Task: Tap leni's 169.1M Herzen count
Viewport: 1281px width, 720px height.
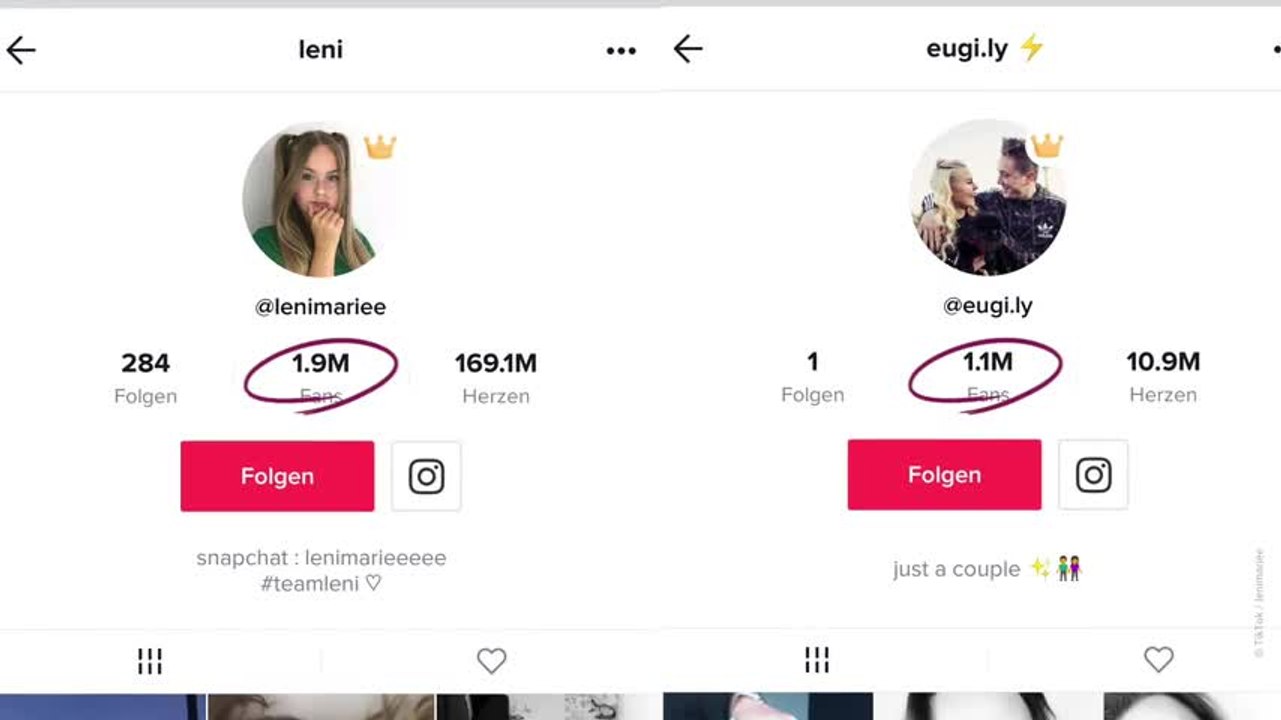Action: pyautogui.click(x=496, y=377)
